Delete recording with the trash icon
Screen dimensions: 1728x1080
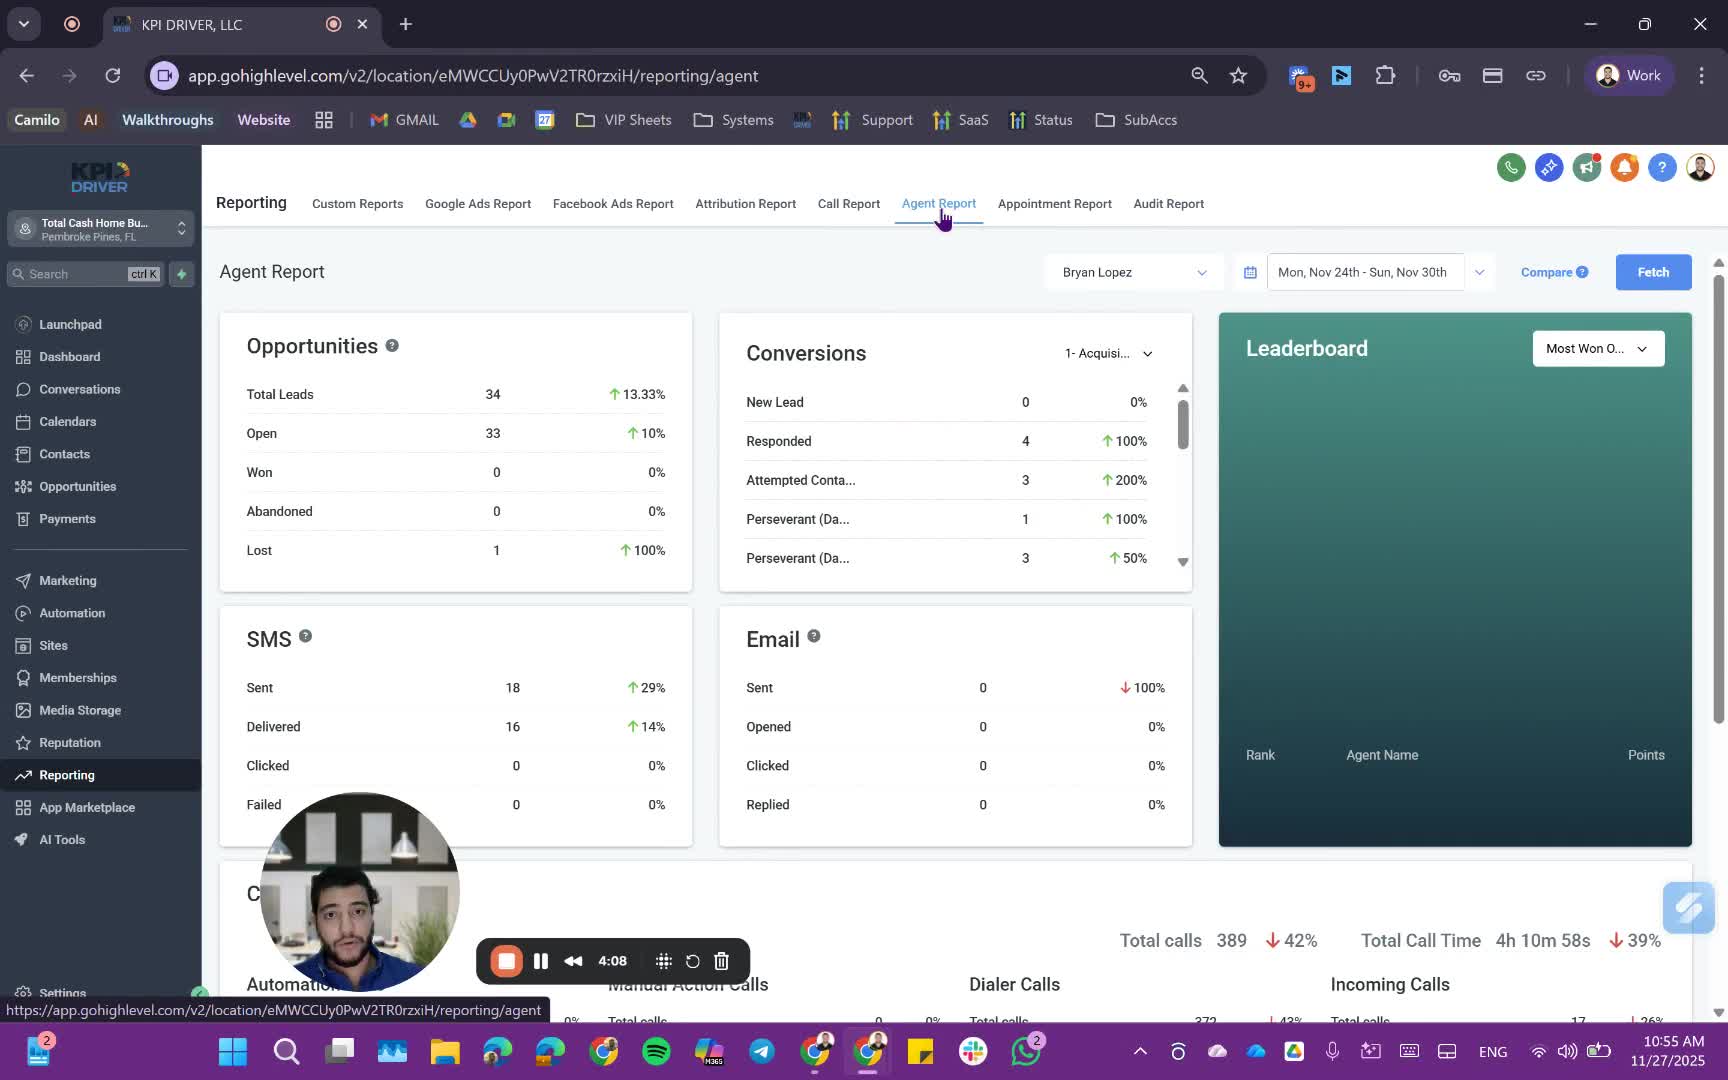coord(721,961)
